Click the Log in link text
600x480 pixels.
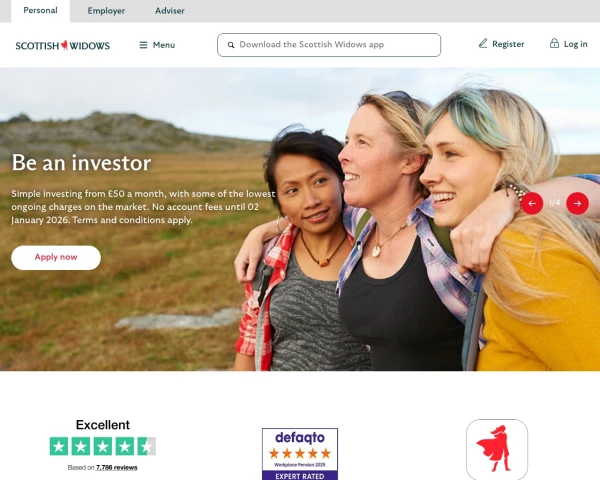(x=576, y=44)
